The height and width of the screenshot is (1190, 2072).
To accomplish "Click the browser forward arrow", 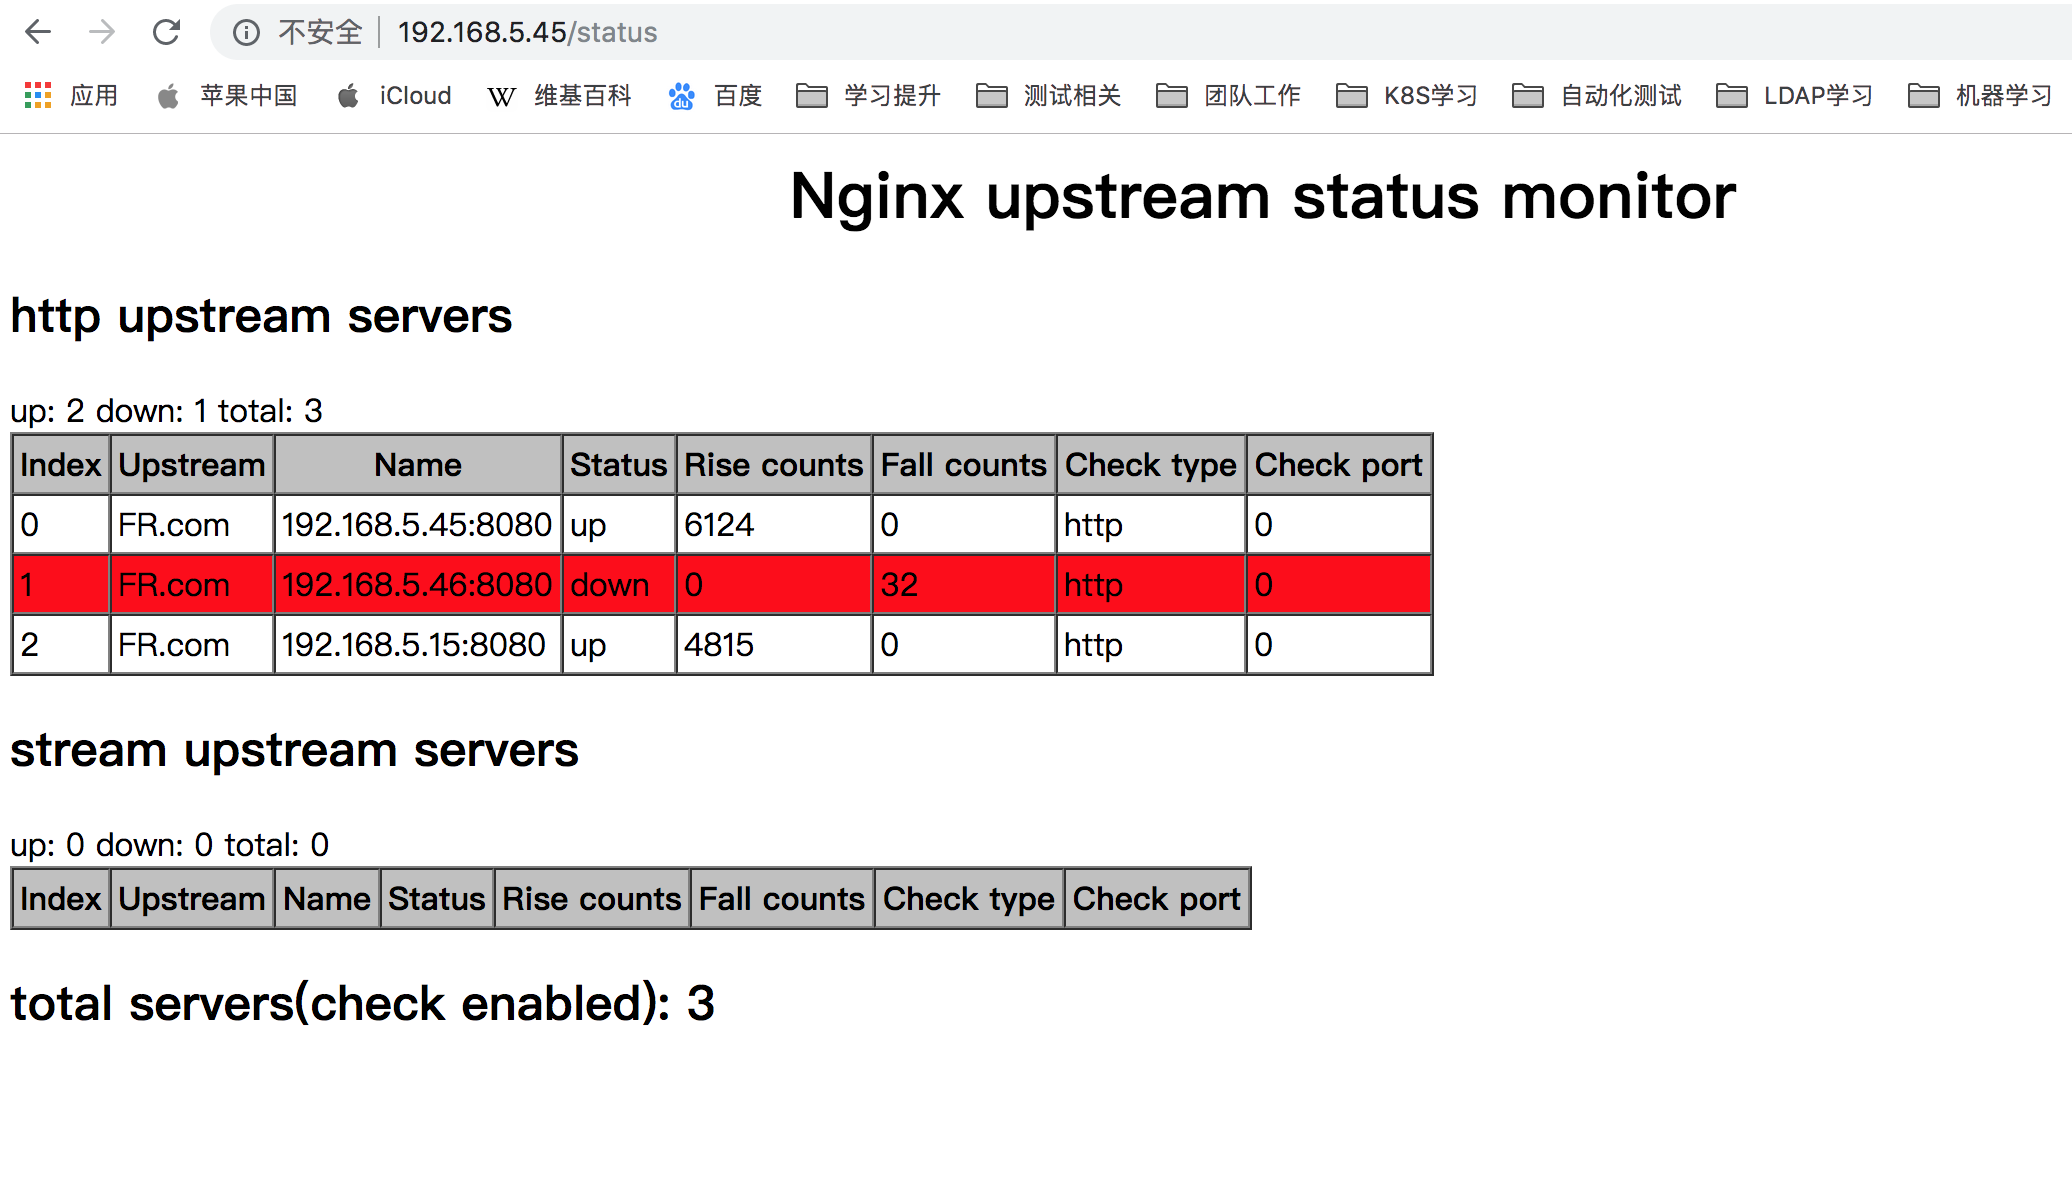I will [102, 32].
